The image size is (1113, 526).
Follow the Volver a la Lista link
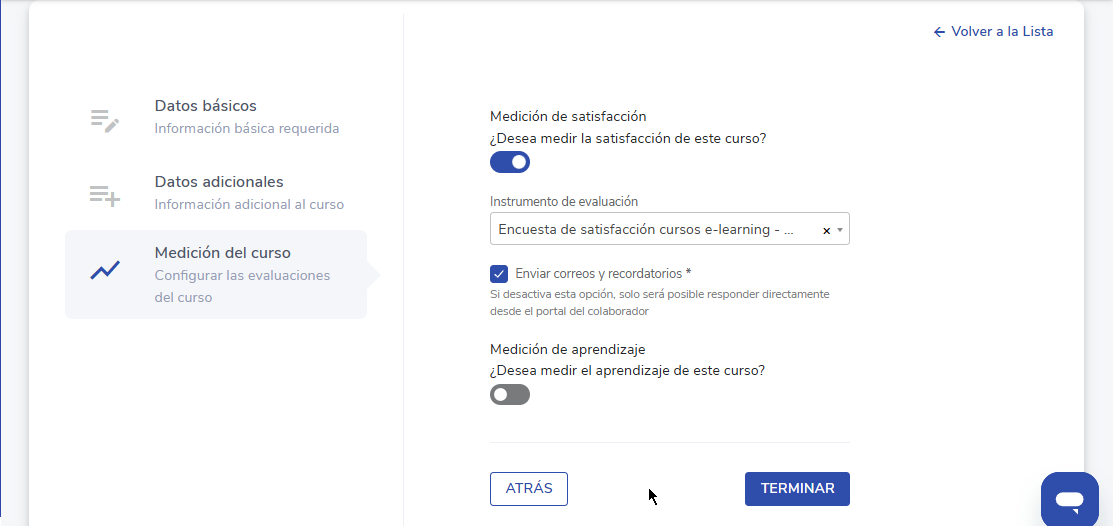coord(1002,32)
